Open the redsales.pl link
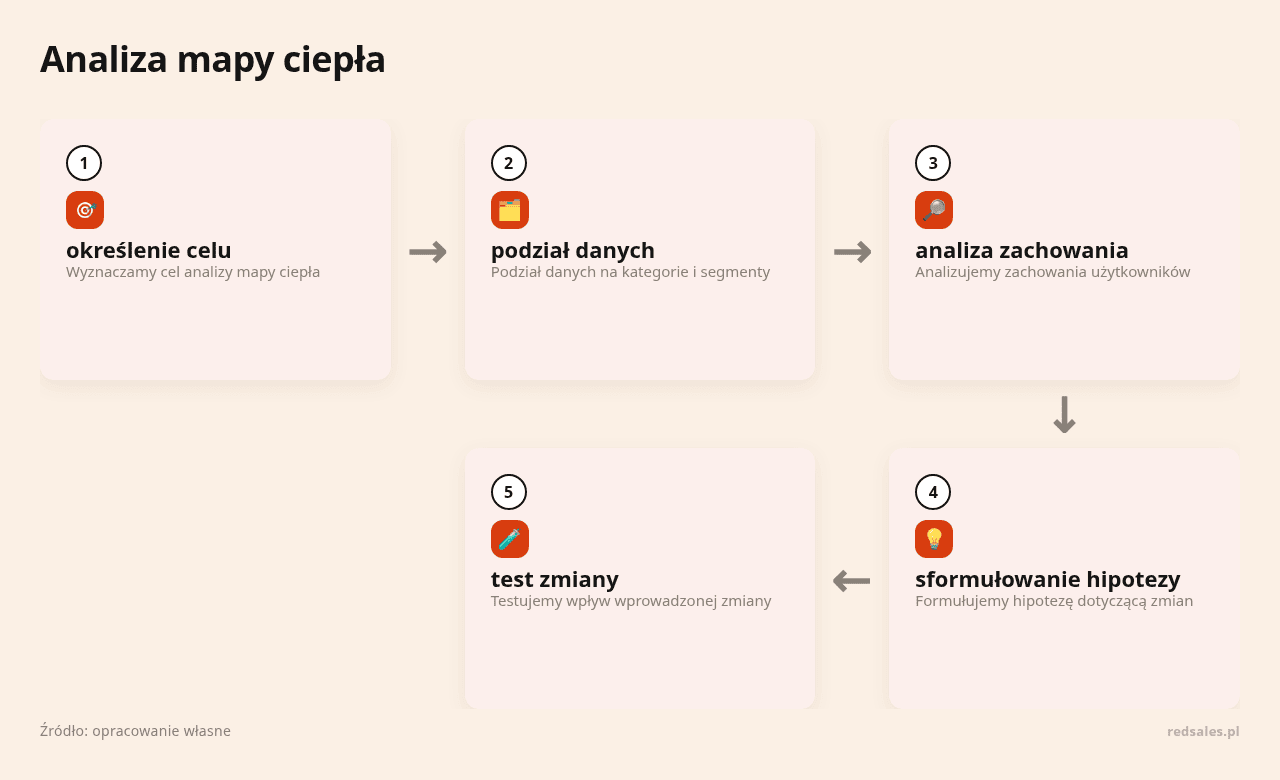 pyautogui.click(x=1203, y=731)
